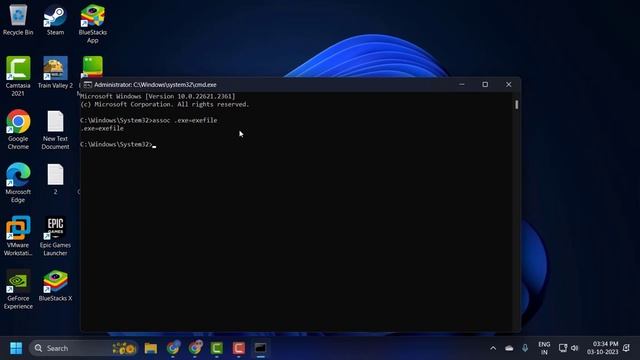The width and height of the screenshot is (640, 360).
Task: Select the text file named 2
Action: tap(55, 179)
